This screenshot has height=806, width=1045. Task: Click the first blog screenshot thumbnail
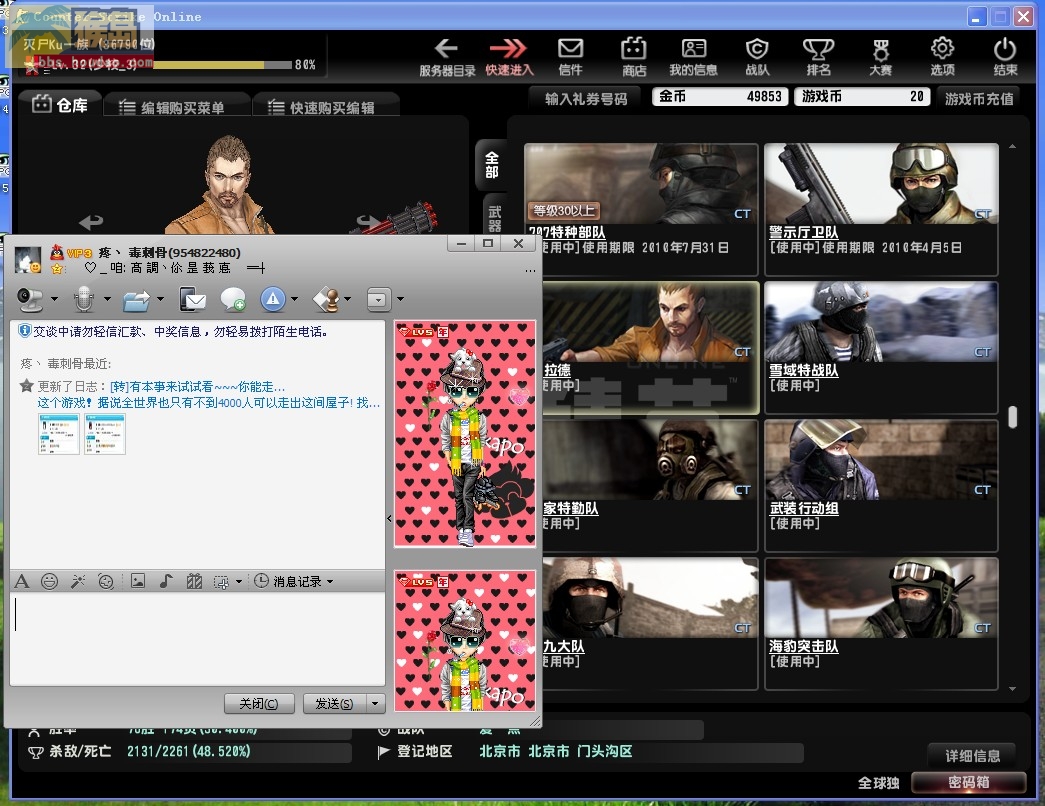(x=59, y=434)
